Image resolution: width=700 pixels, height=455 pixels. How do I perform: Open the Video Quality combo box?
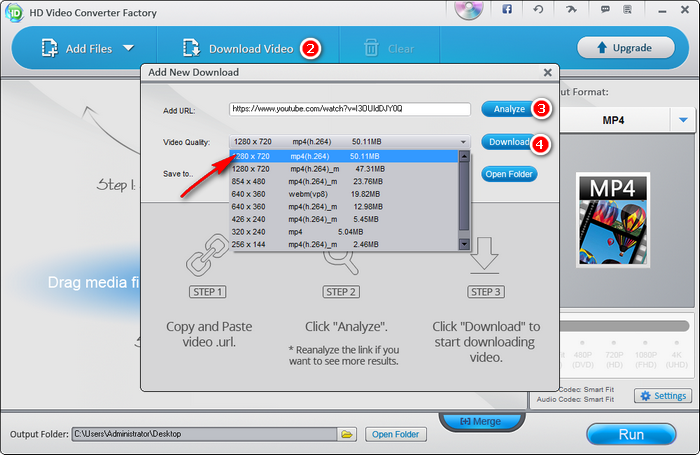[x=350, y=142]
